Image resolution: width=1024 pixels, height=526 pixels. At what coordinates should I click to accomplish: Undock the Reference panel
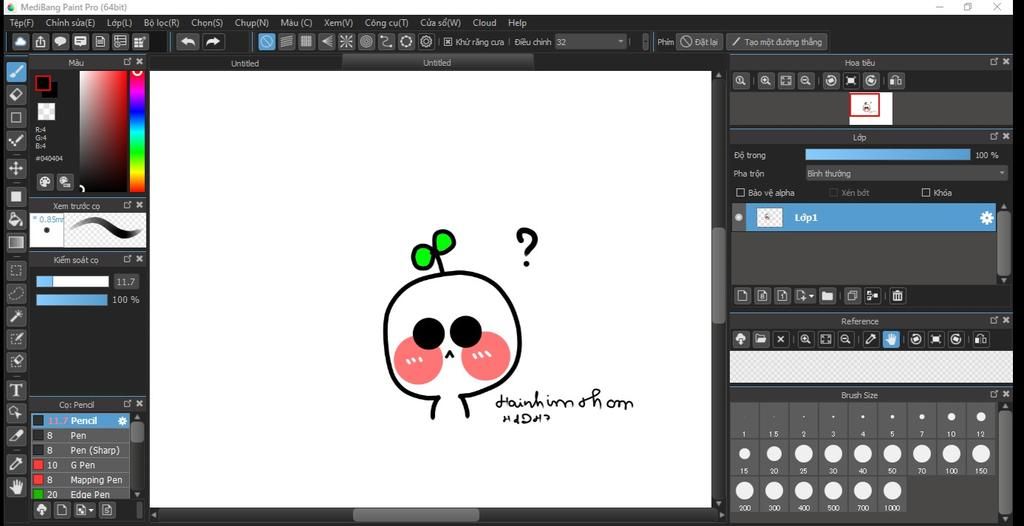click(994, 320)
